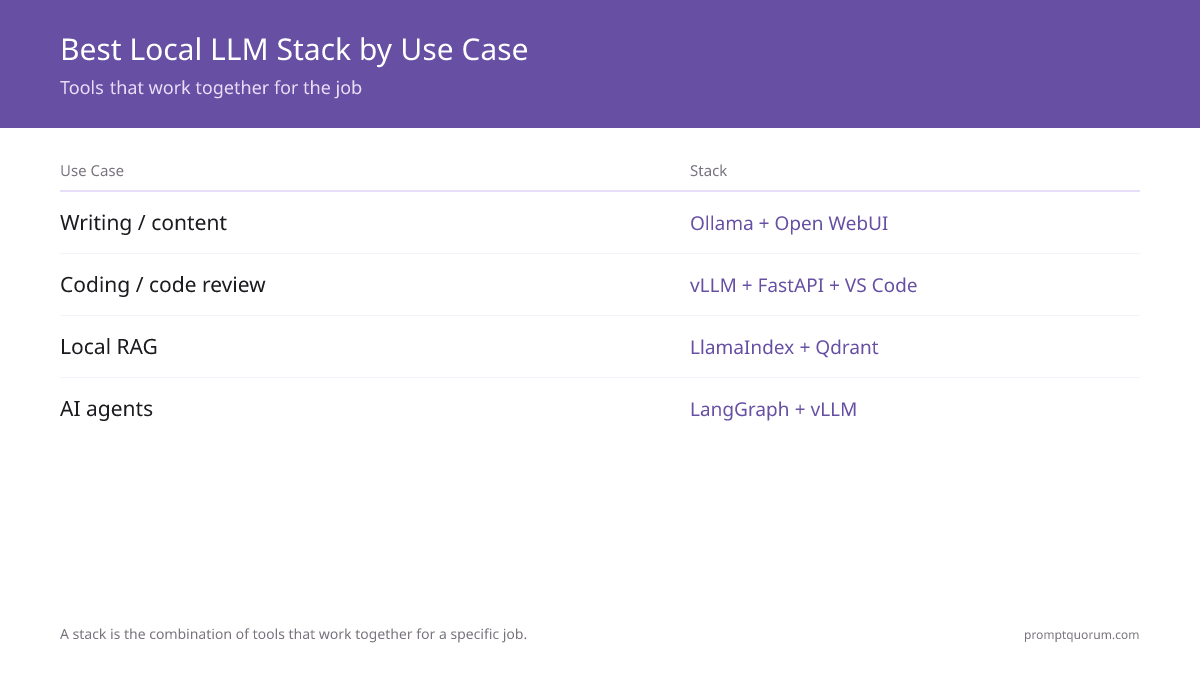This screenshot has height=675, width=1200.
Task: Click the 'LlamaIndex + Qdrant' stack entry
Action: [x=784, y=347]
